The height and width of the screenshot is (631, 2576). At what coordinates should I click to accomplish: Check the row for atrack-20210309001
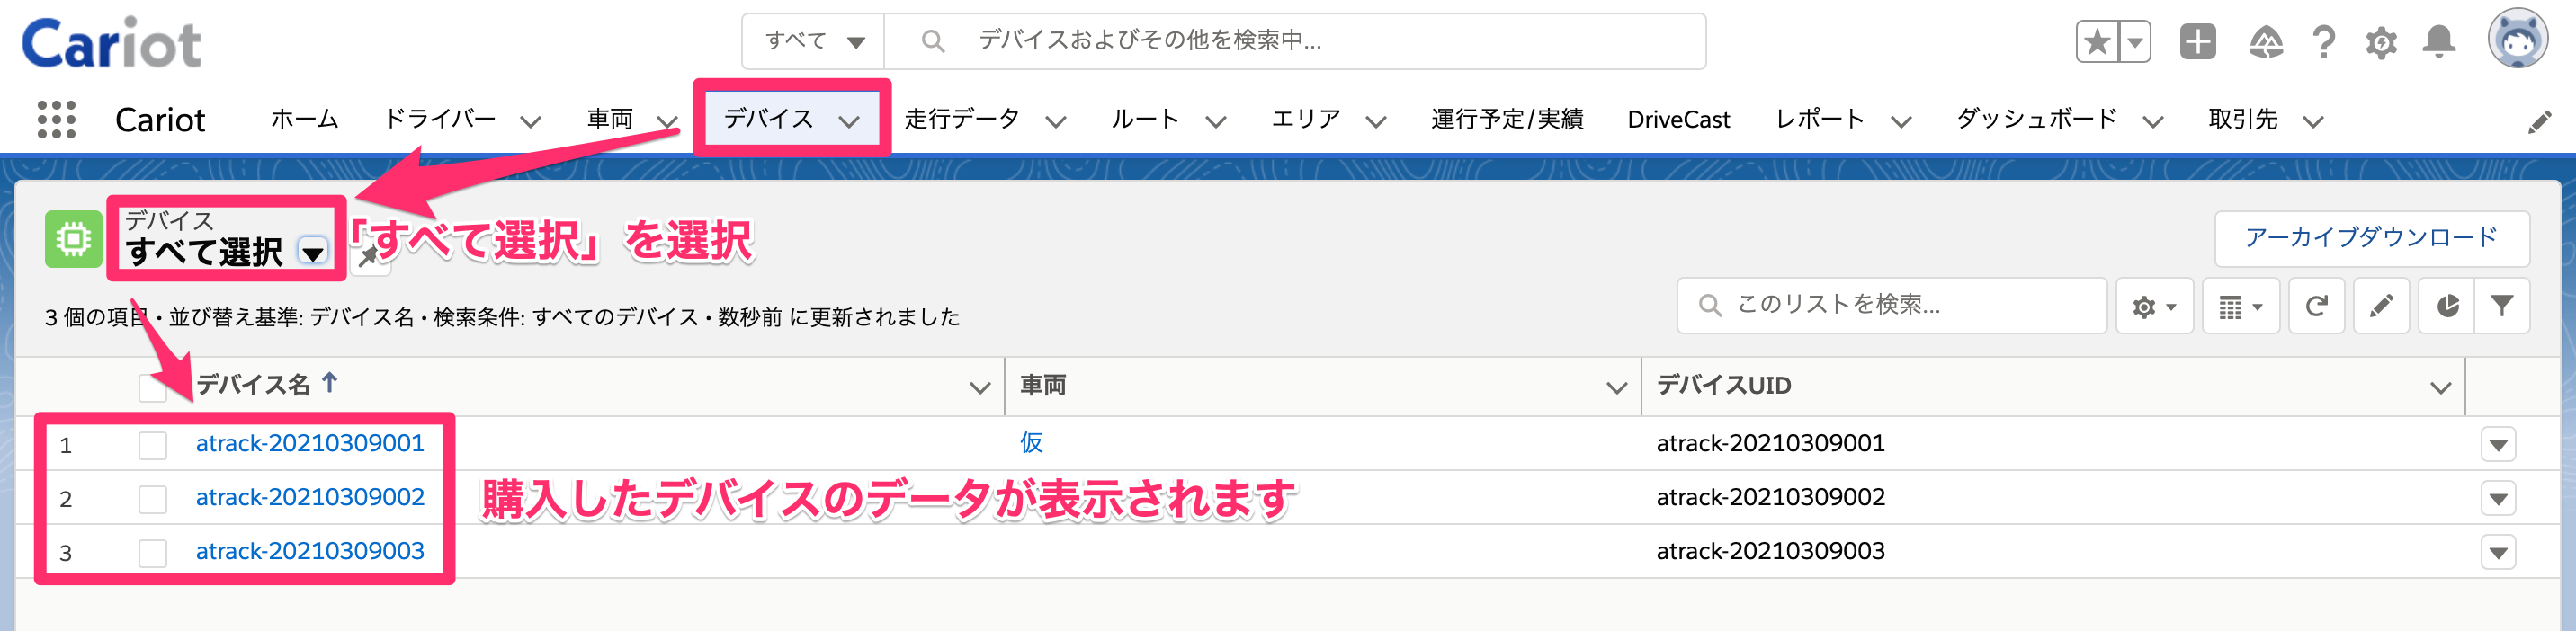153,445
